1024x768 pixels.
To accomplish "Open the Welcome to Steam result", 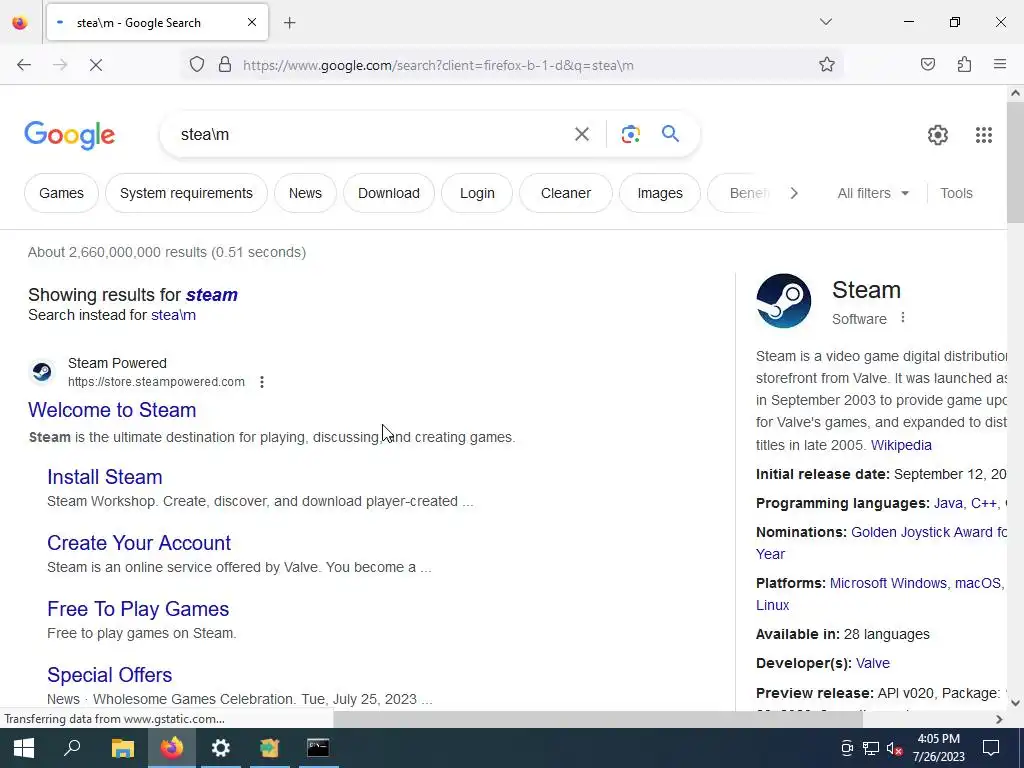I will [x=112, y=410].
